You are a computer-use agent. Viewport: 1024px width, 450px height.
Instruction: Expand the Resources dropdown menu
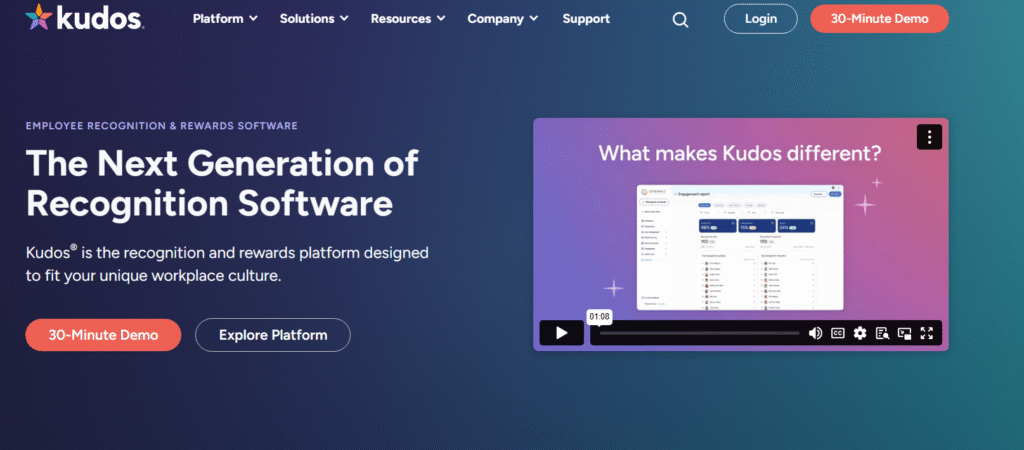tap(408, 19)
